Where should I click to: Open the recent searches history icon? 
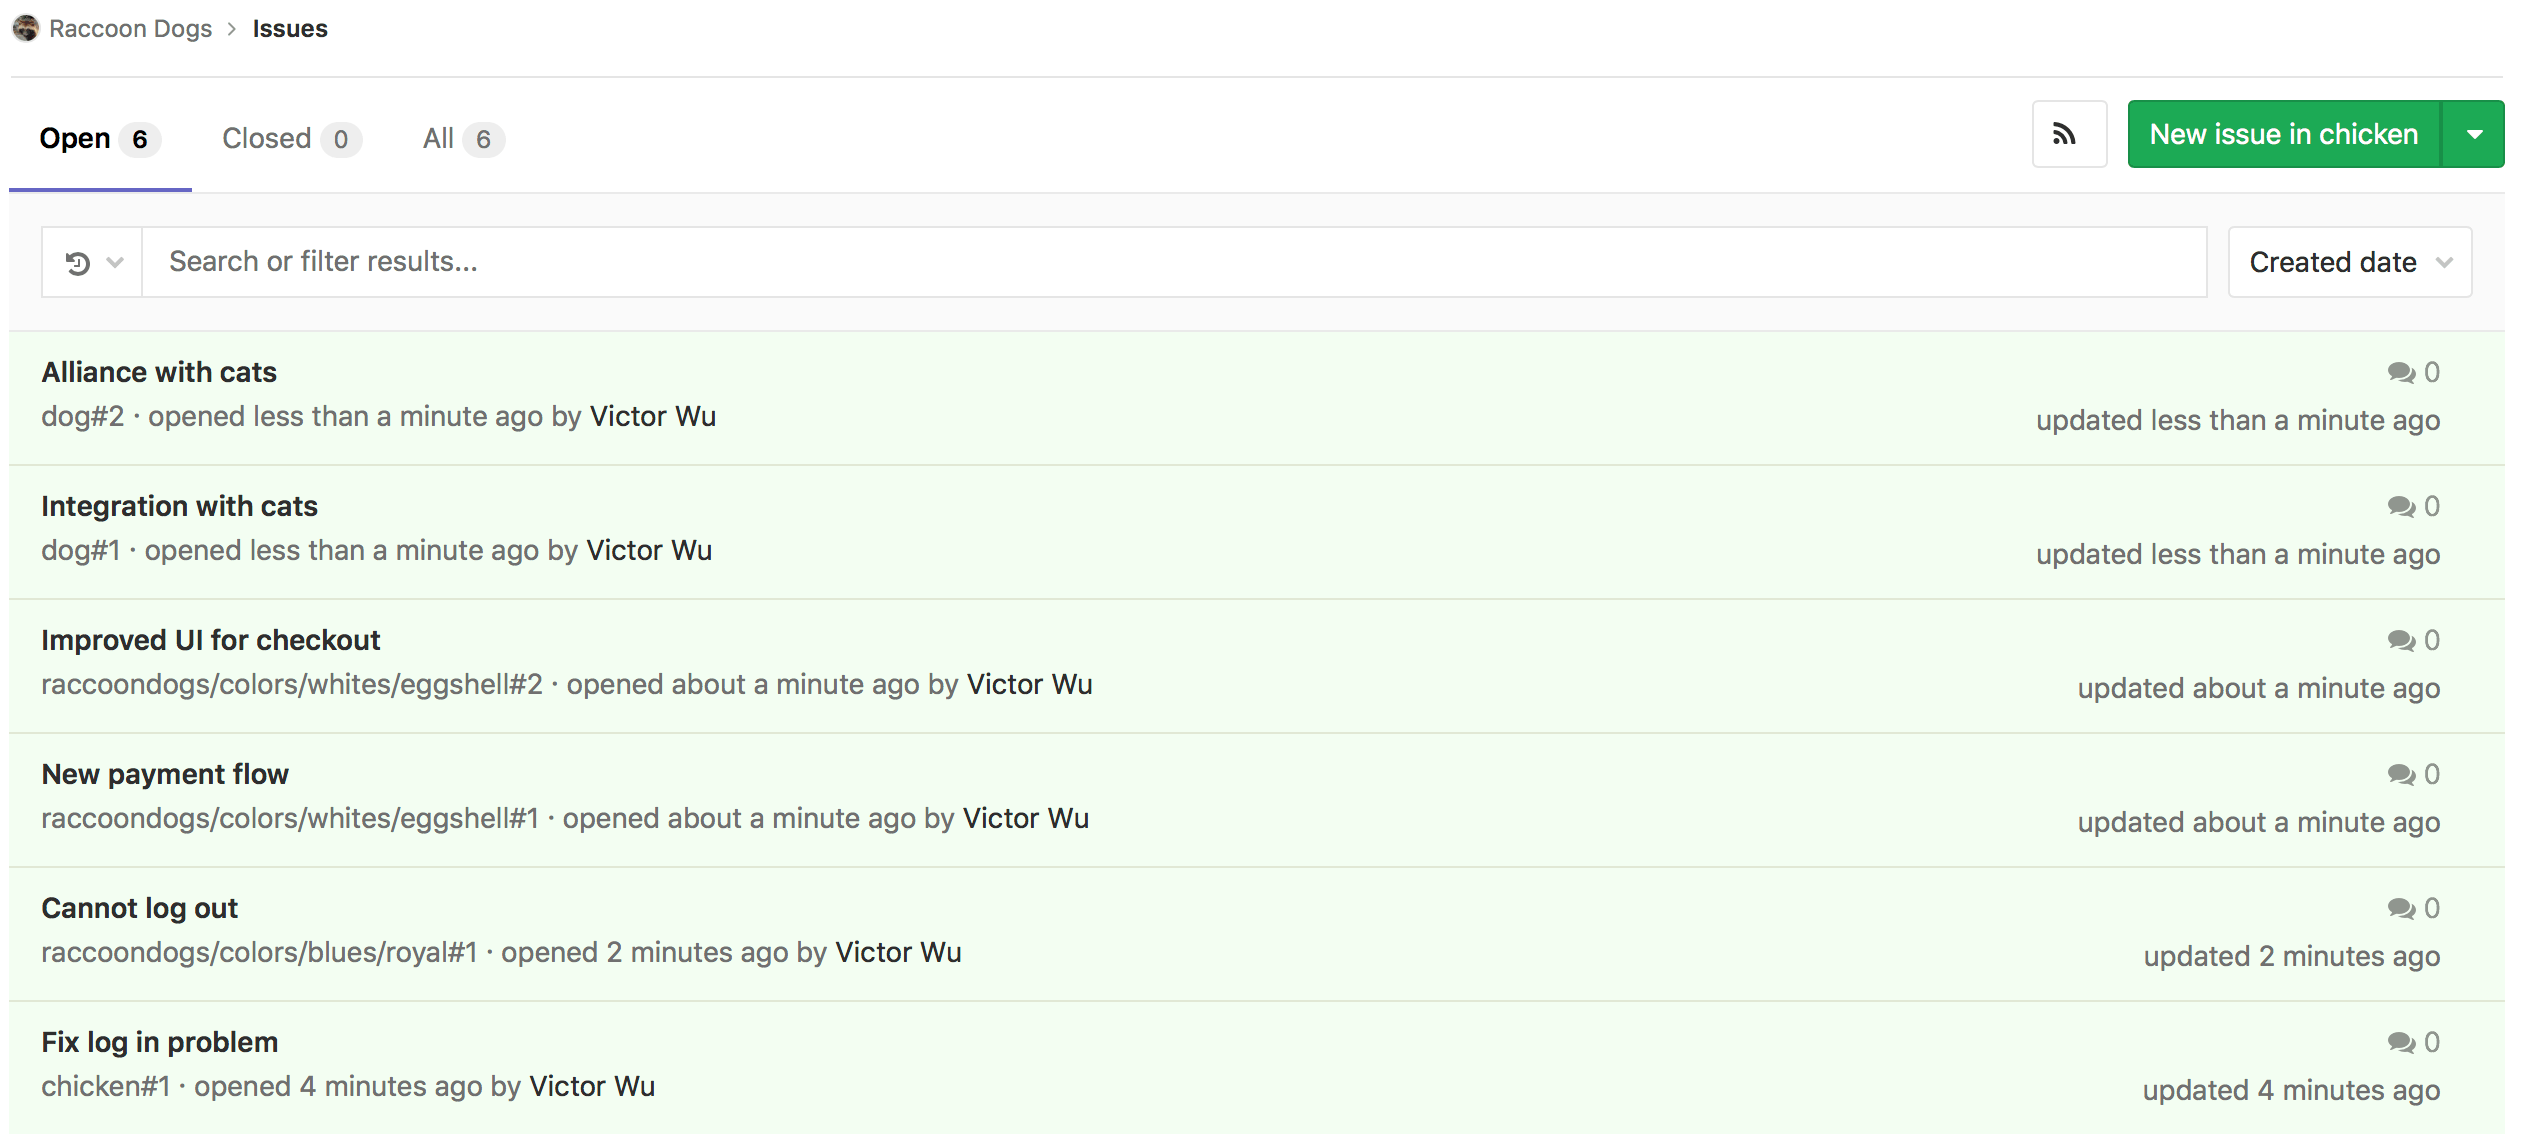click(x=78, y=261)
